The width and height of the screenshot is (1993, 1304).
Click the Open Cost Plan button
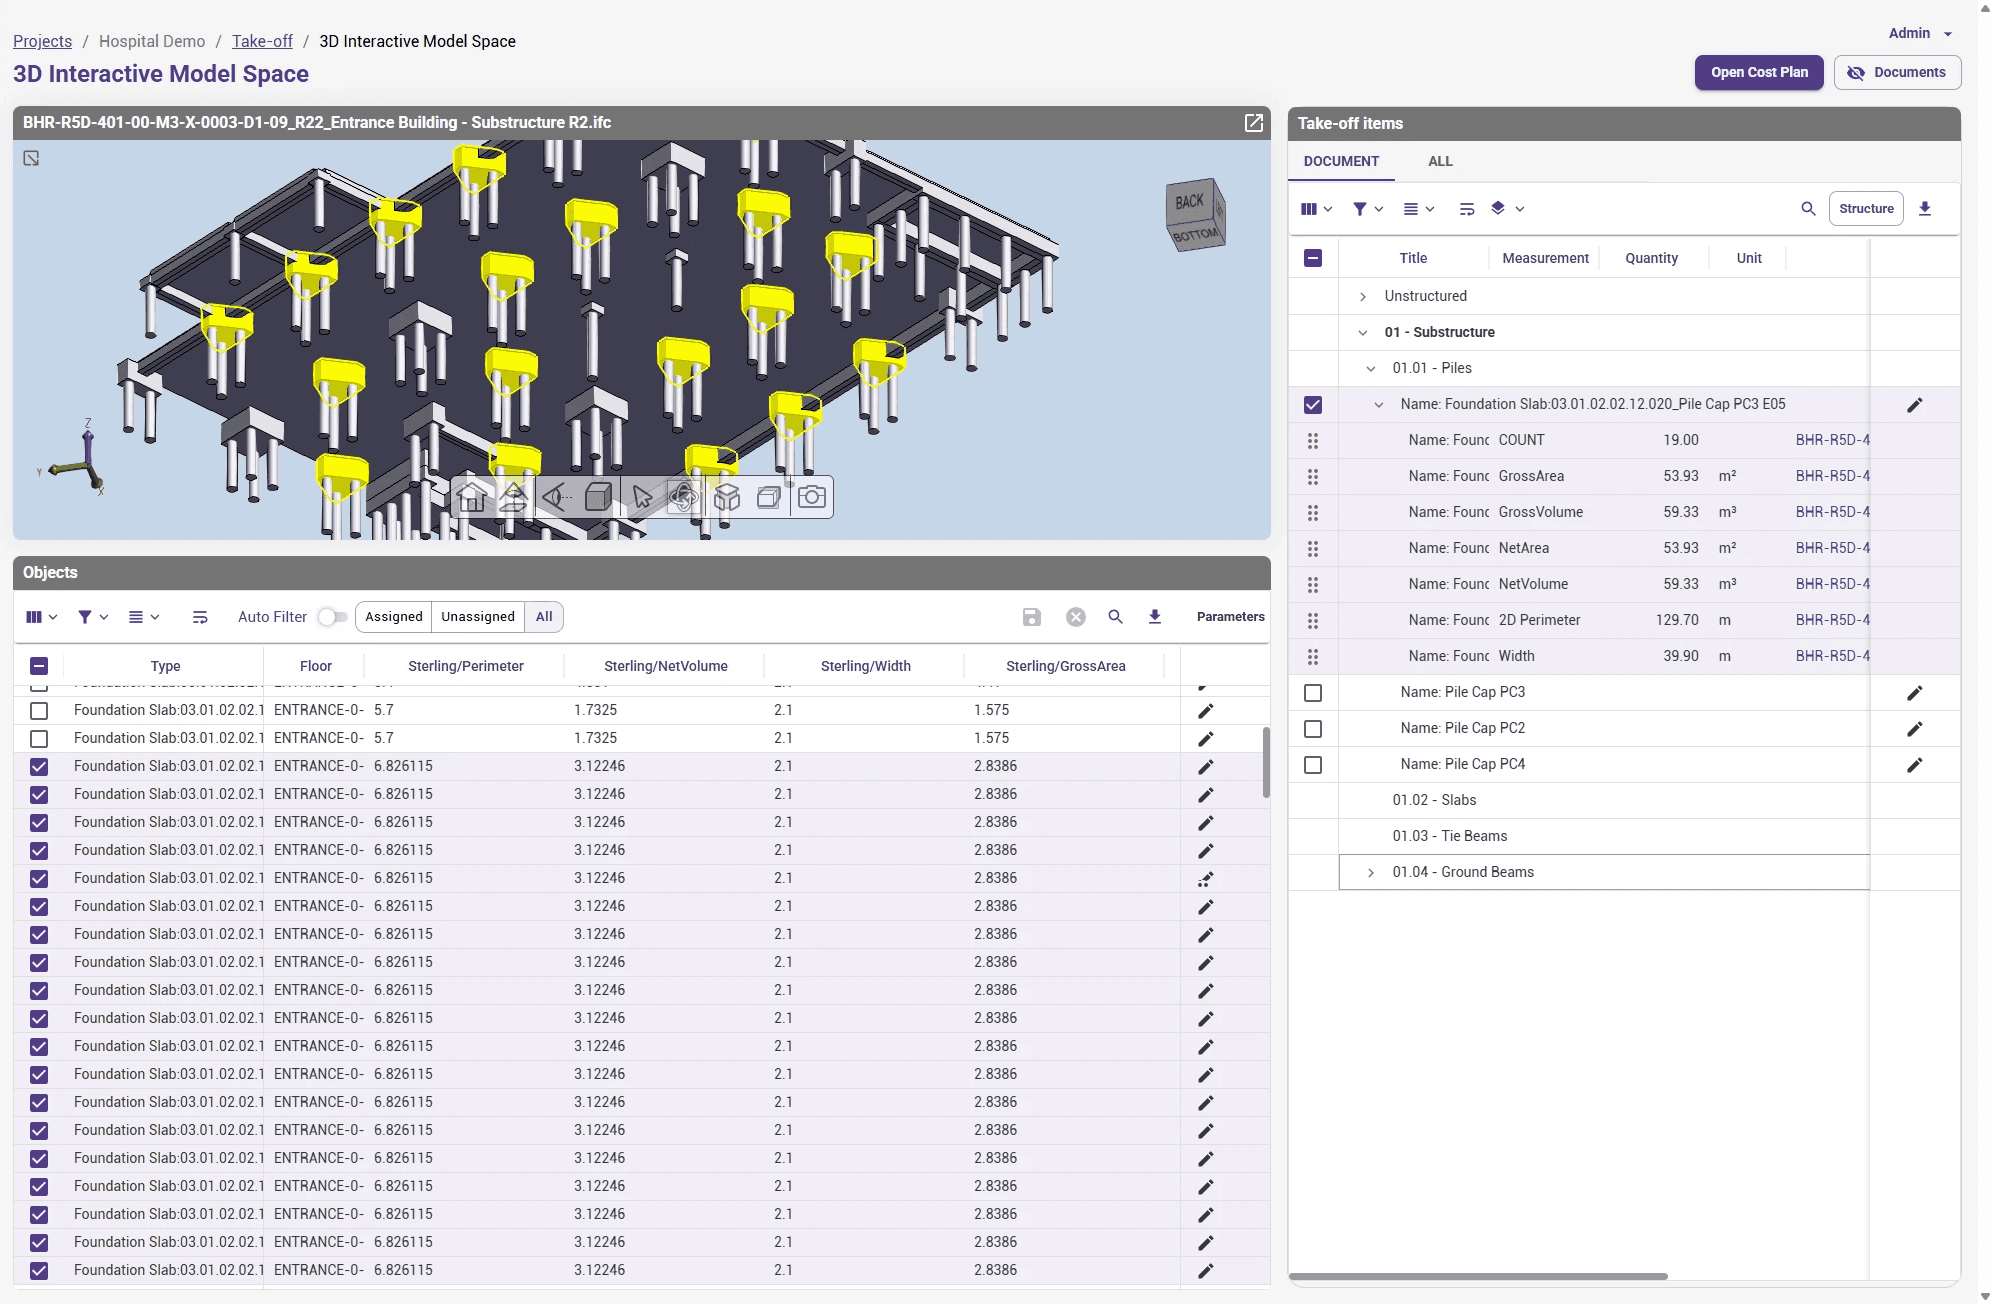click(1759, 72)
